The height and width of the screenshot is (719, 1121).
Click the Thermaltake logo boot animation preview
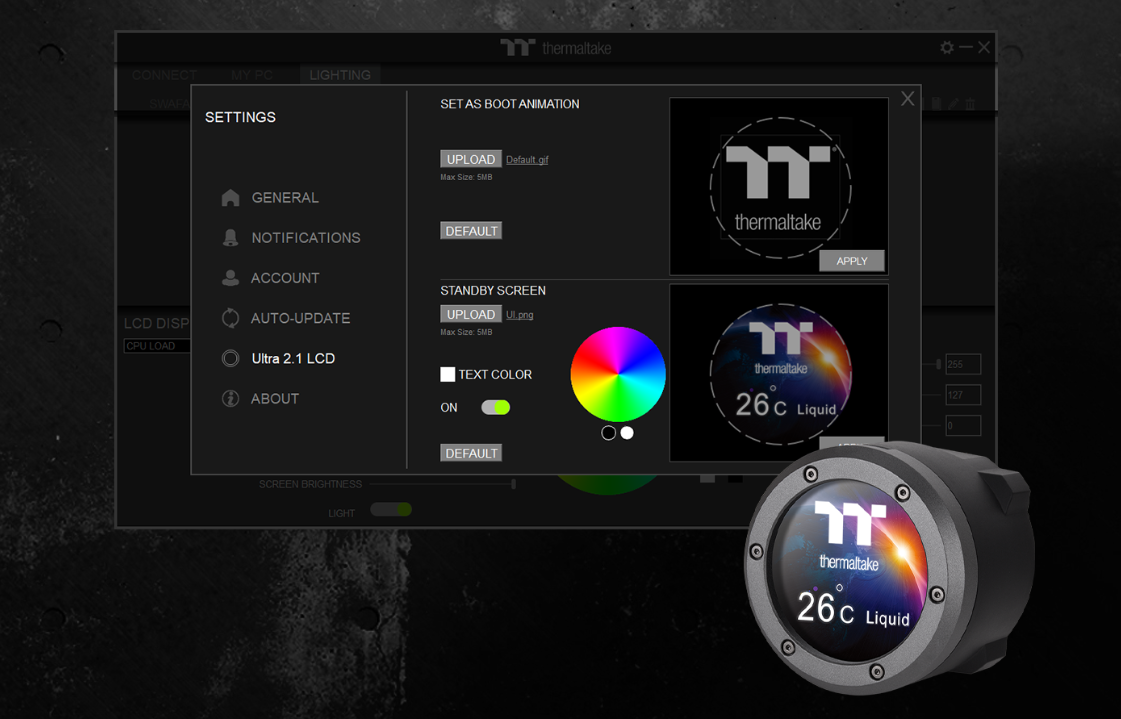pyautogui.click(x=779, y=187)
